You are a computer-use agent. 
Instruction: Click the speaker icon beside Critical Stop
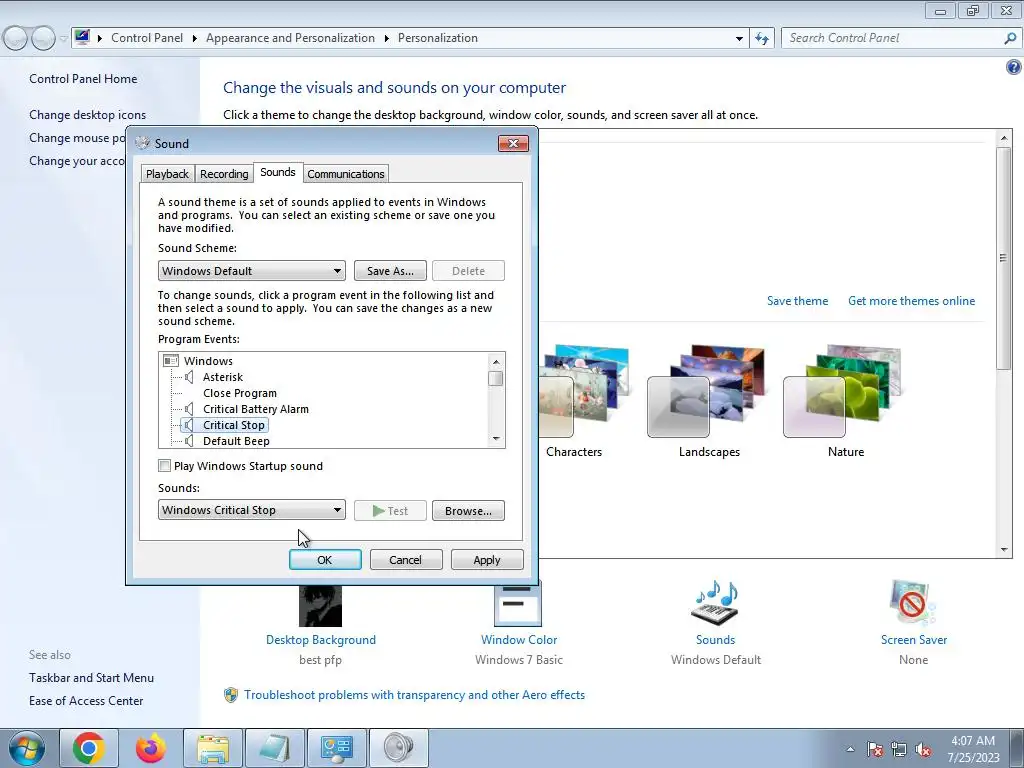click(189, 425)
